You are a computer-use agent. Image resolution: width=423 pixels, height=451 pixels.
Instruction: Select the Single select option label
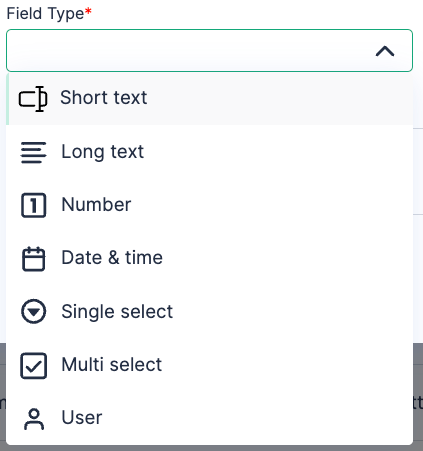[117, 312]
